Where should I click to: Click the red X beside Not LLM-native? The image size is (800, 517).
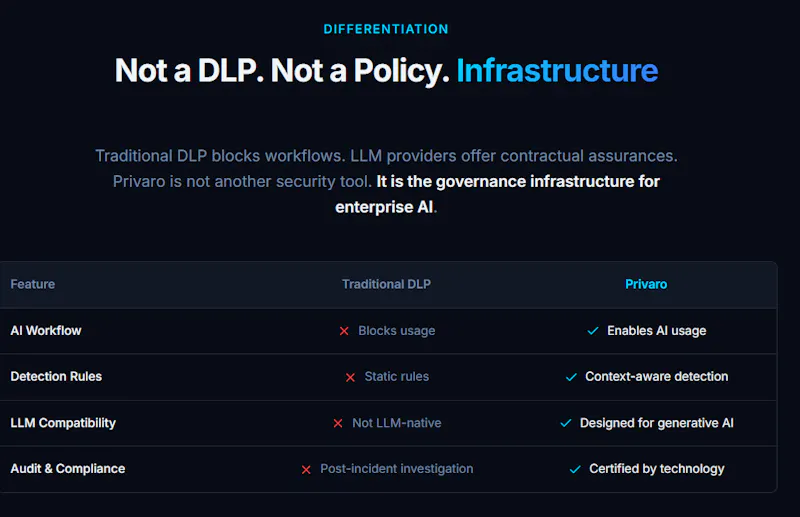pos(338,423)
